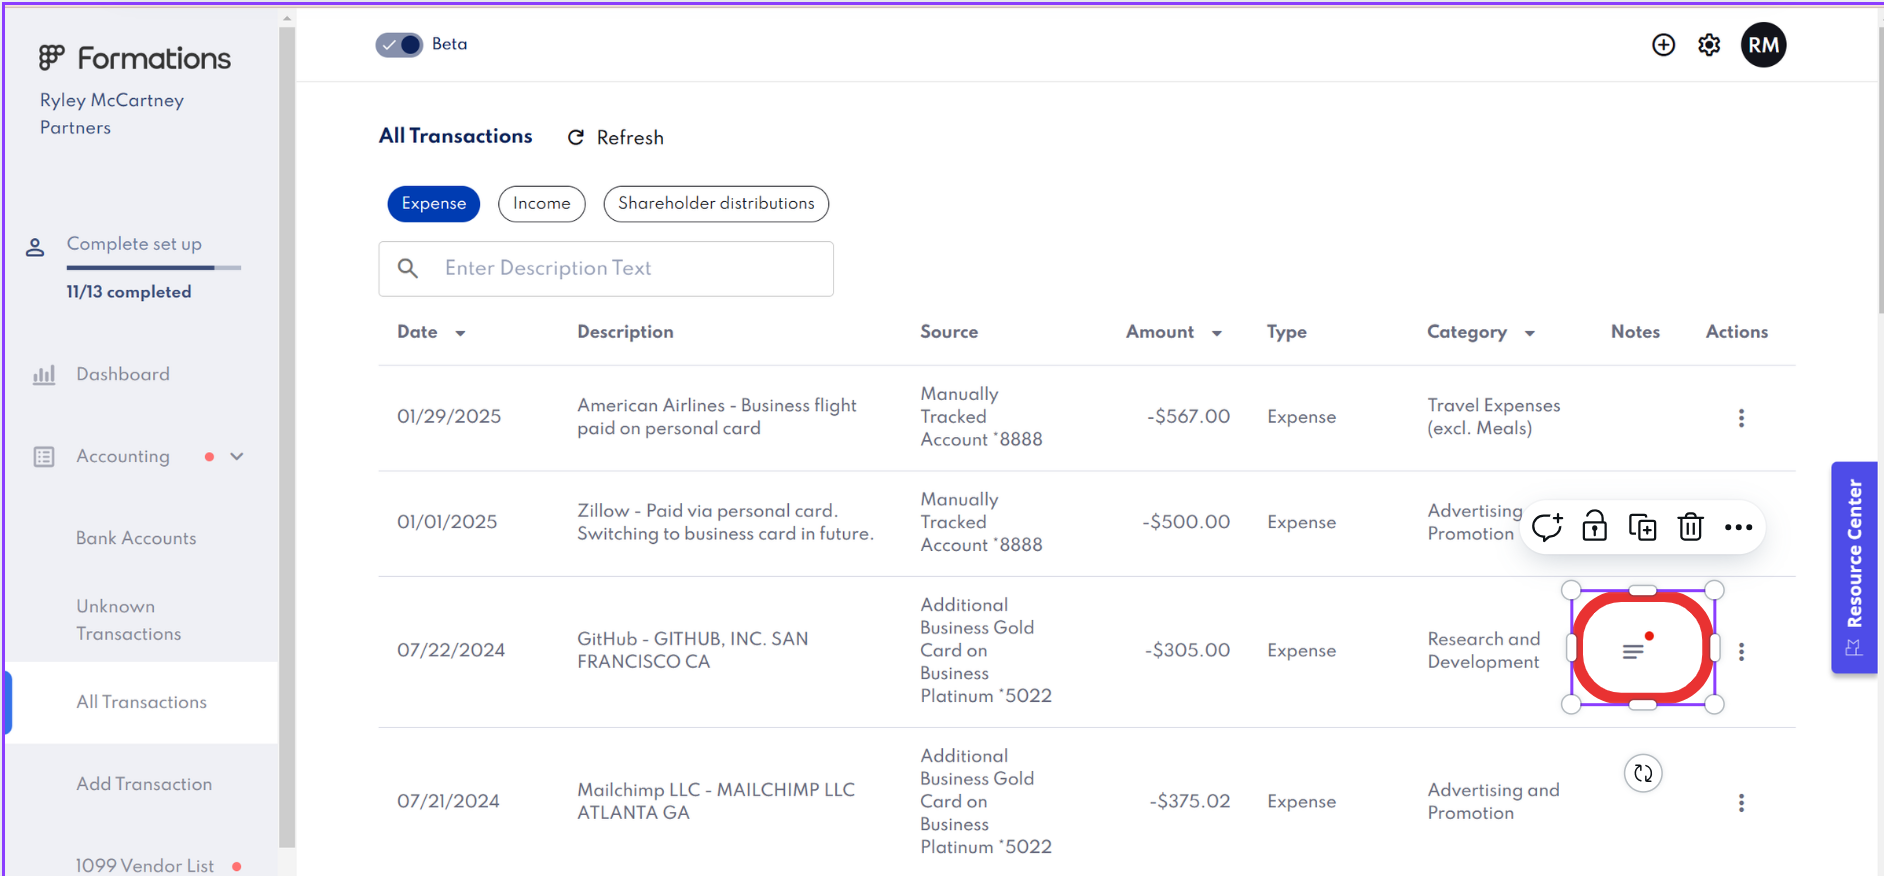The height and width of the screenshot is (876, 1884).
Task: Open the Category column filter arrow
Action: (1529, 333)
